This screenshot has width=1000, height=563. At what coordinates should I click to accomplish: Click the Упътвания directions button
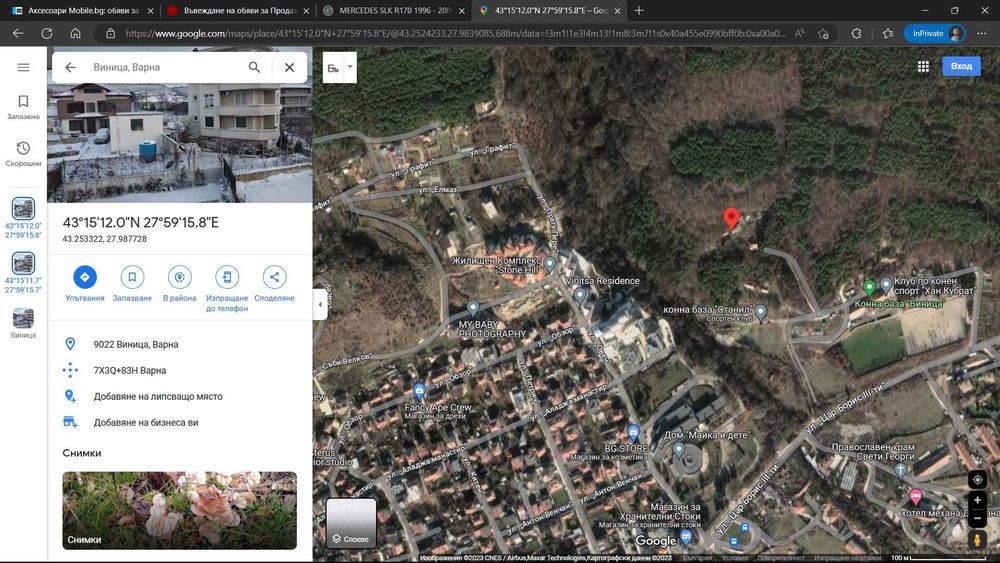(85, 284)
